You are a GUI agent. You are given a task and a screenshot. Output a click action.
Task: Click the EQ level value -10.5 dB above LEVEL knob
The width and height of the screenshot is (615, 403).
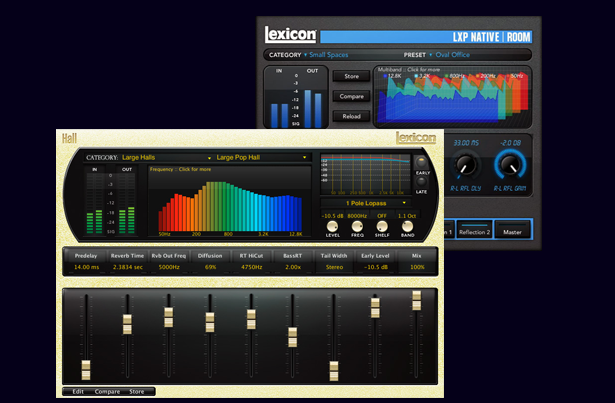click(332, 216)
